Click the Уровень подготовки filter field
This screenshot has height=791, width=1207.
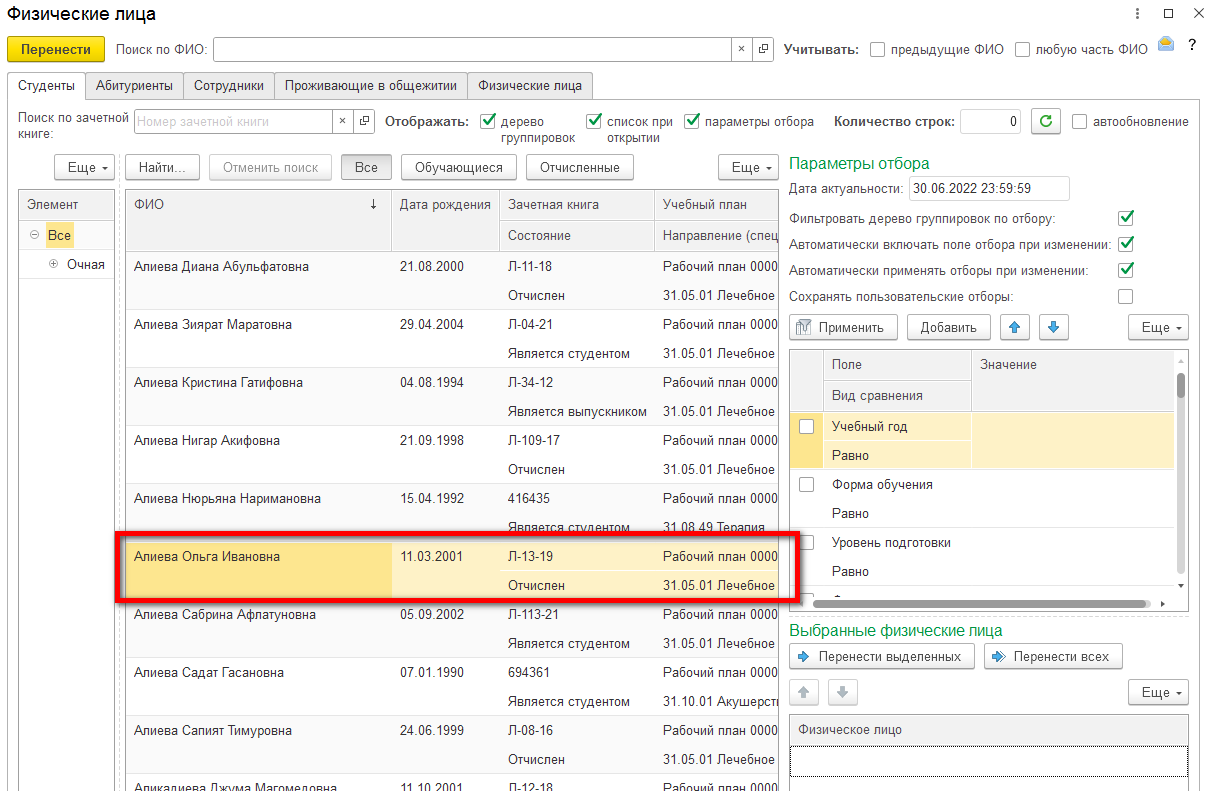891,542
